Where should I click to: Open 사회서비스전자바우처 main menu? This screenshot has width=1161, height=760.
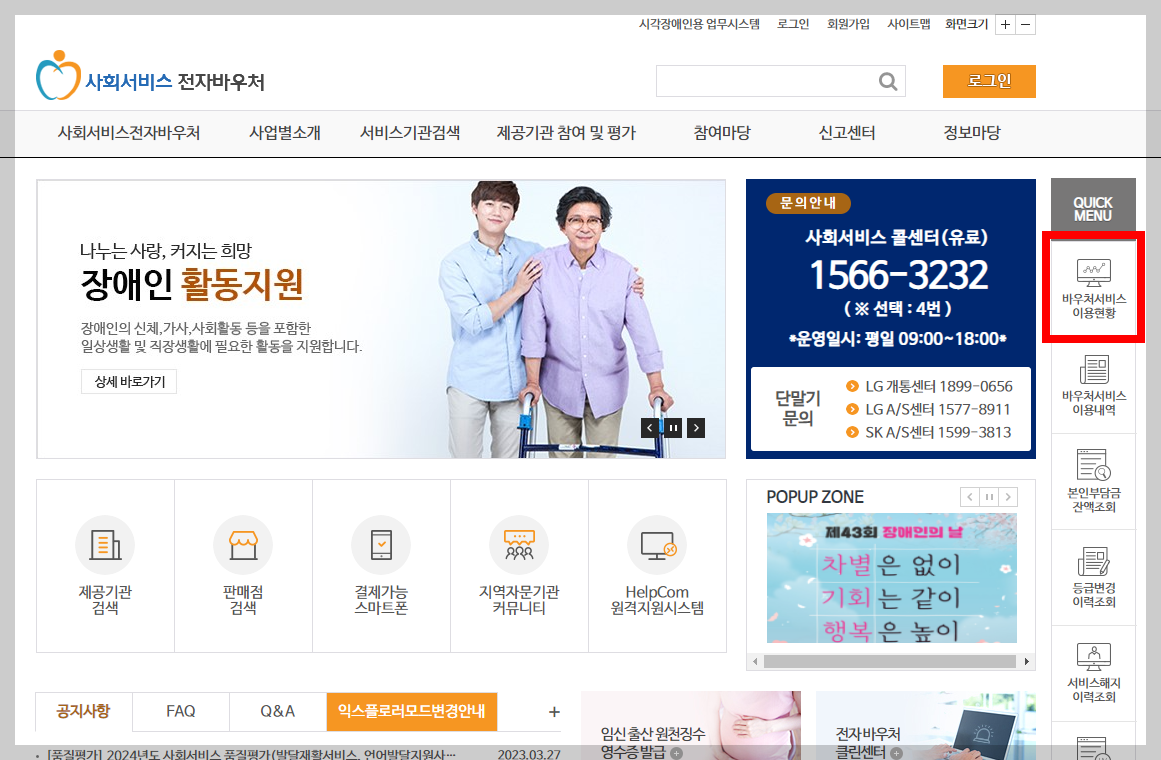pos(129,133)
